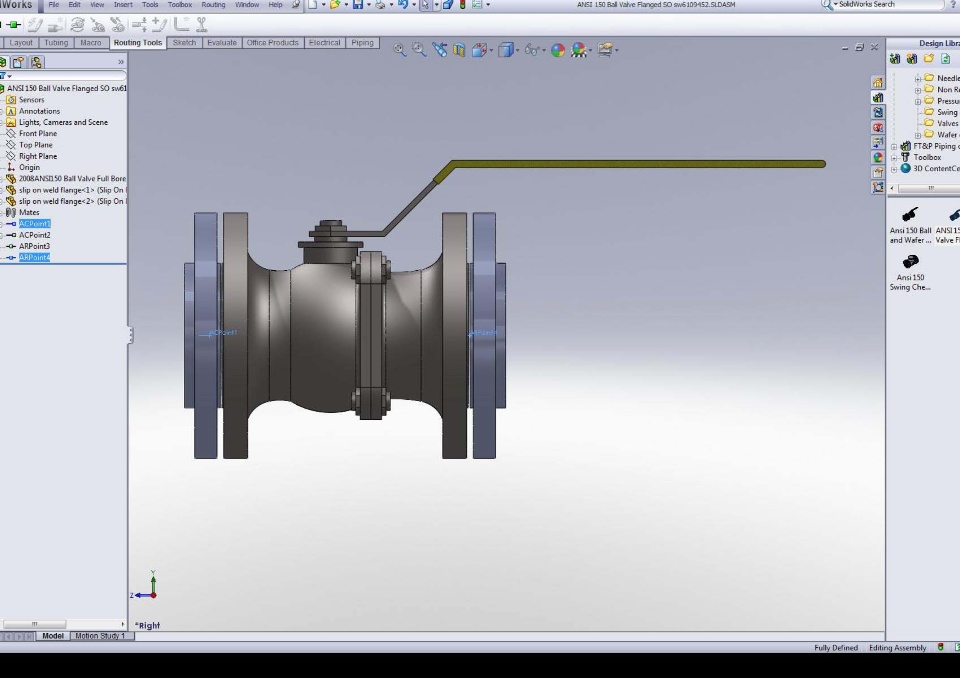Click the Apply Scene icon
960x678 pixels.
(578, 50)
